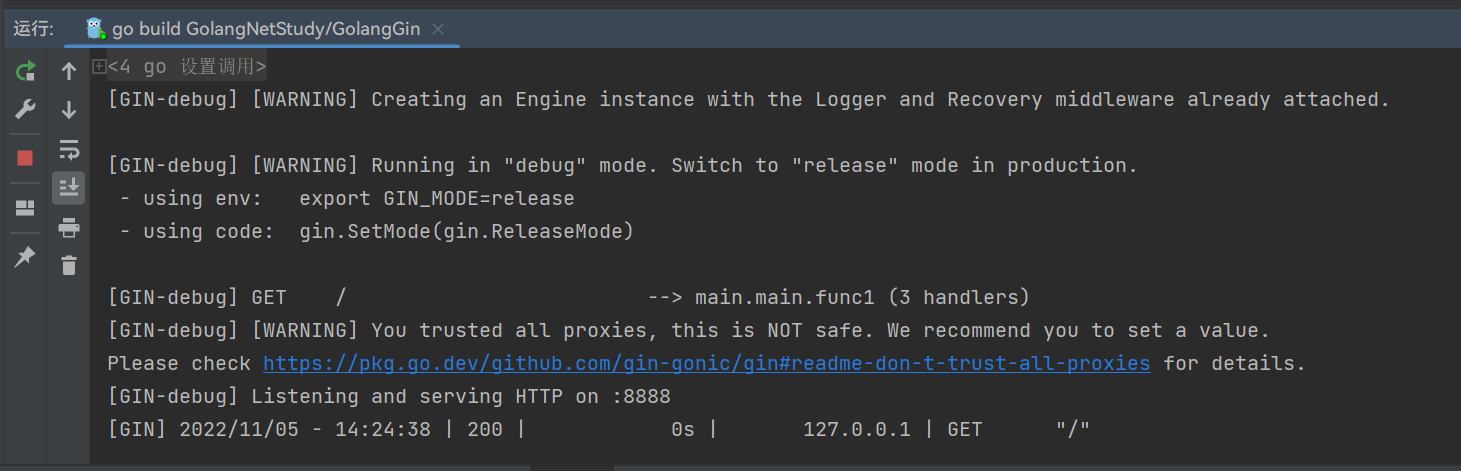Viewport: 1461px width, 471px height.
Task: Jump up the stack trace arrow
Action: [x=69, y=71]
